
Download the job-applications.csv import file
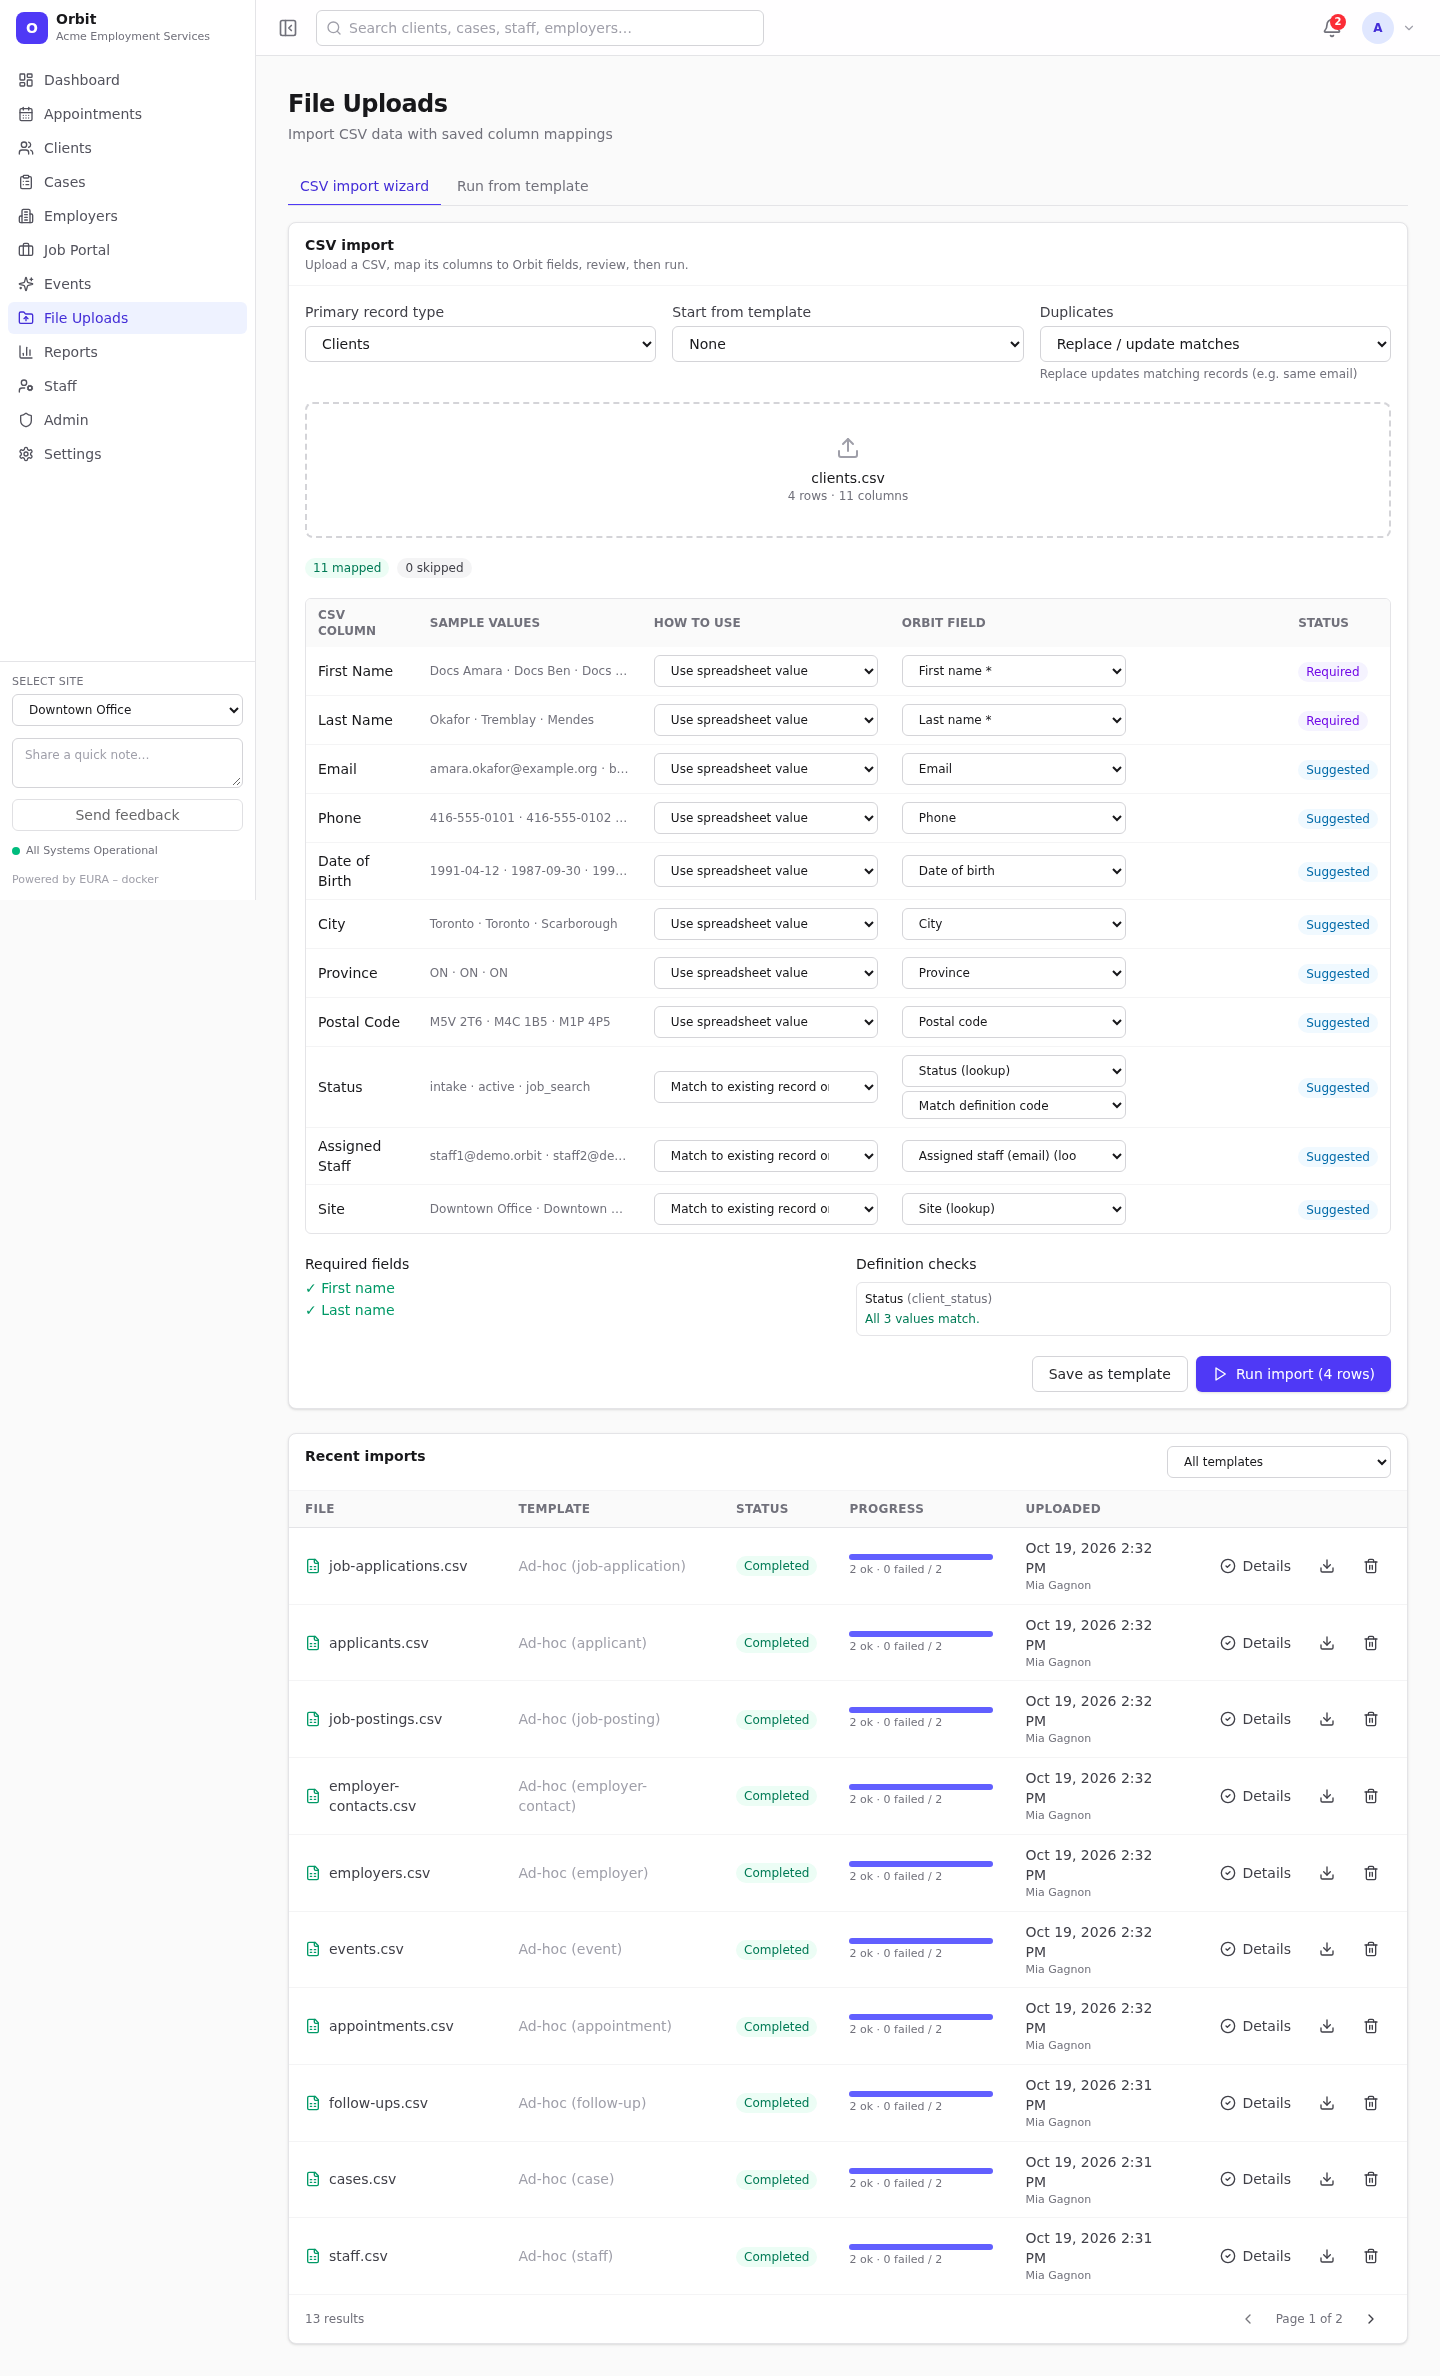[1327, 1566]
